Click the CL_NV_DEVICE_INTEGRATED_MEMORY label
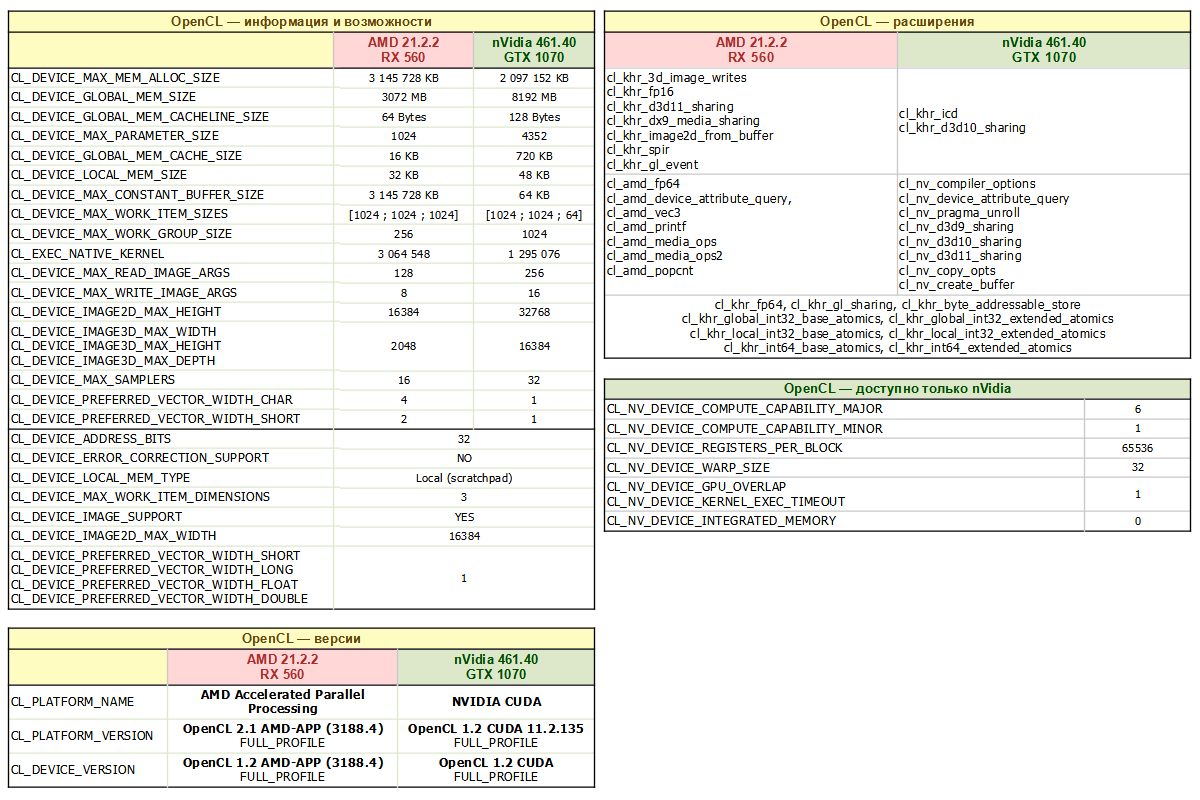 (722, 521)
